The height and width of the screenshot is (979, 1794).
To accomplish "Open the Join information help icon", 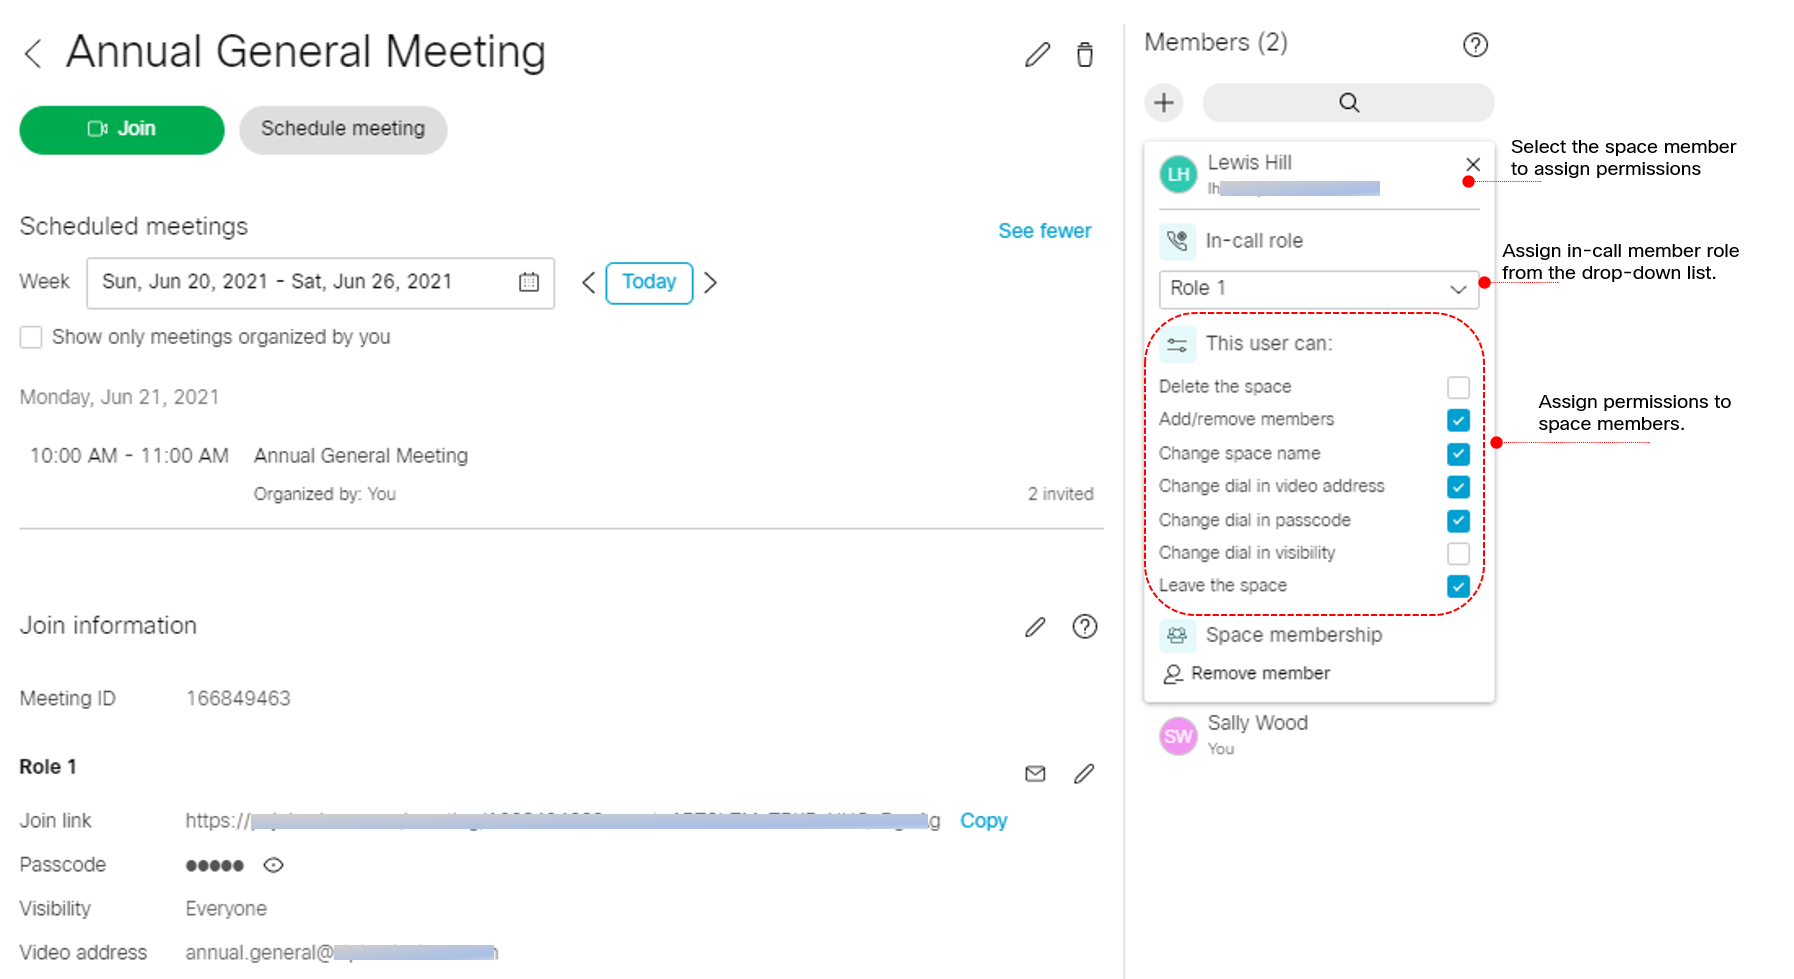I will [x=1084, y=627].
